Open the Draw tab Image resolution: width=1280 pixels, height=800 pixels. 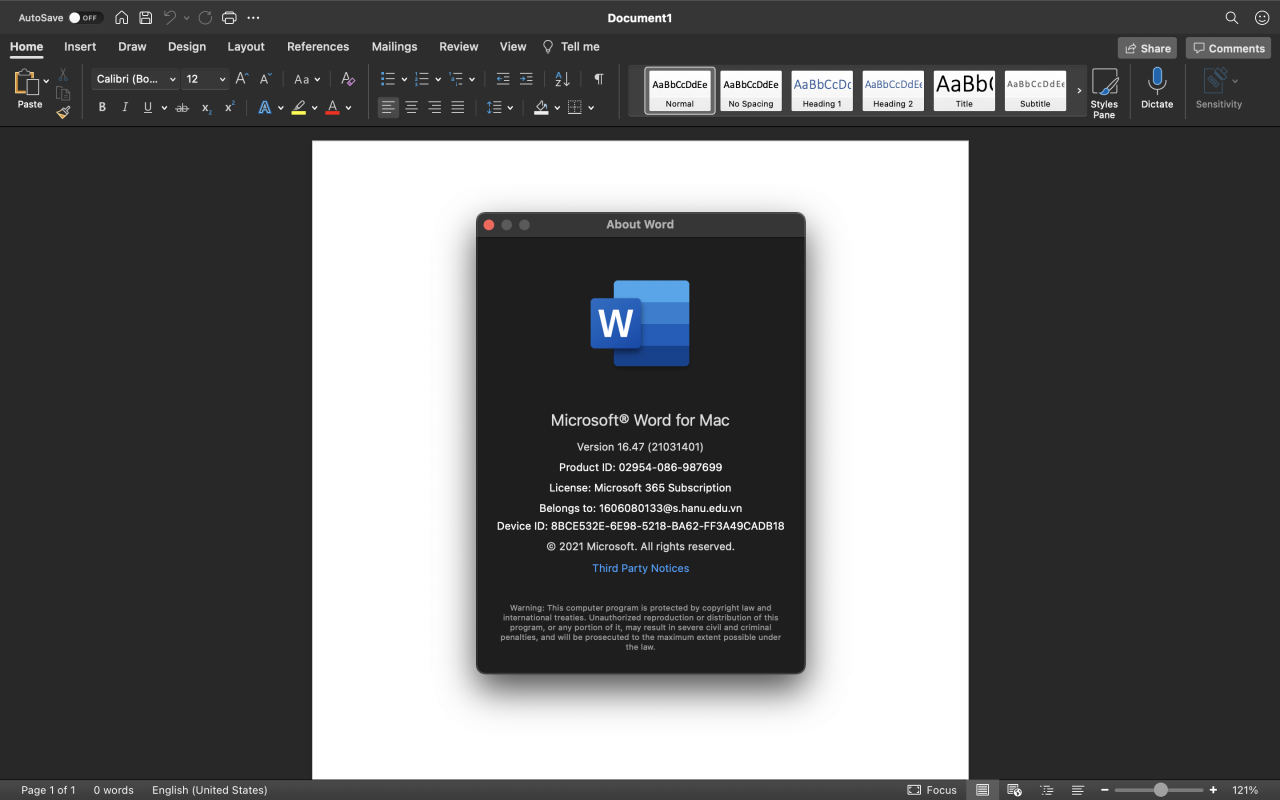[132, 47]
